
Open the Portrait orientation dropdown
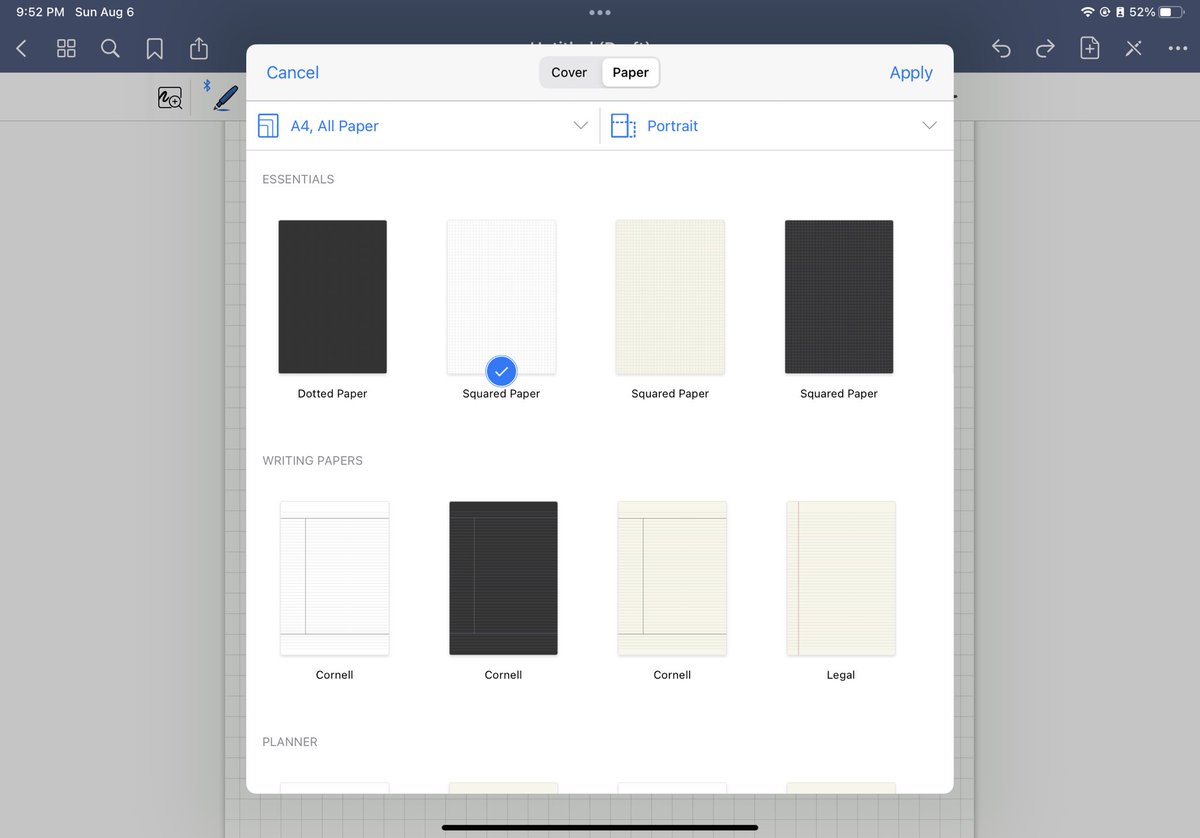(x=776, y=126)
